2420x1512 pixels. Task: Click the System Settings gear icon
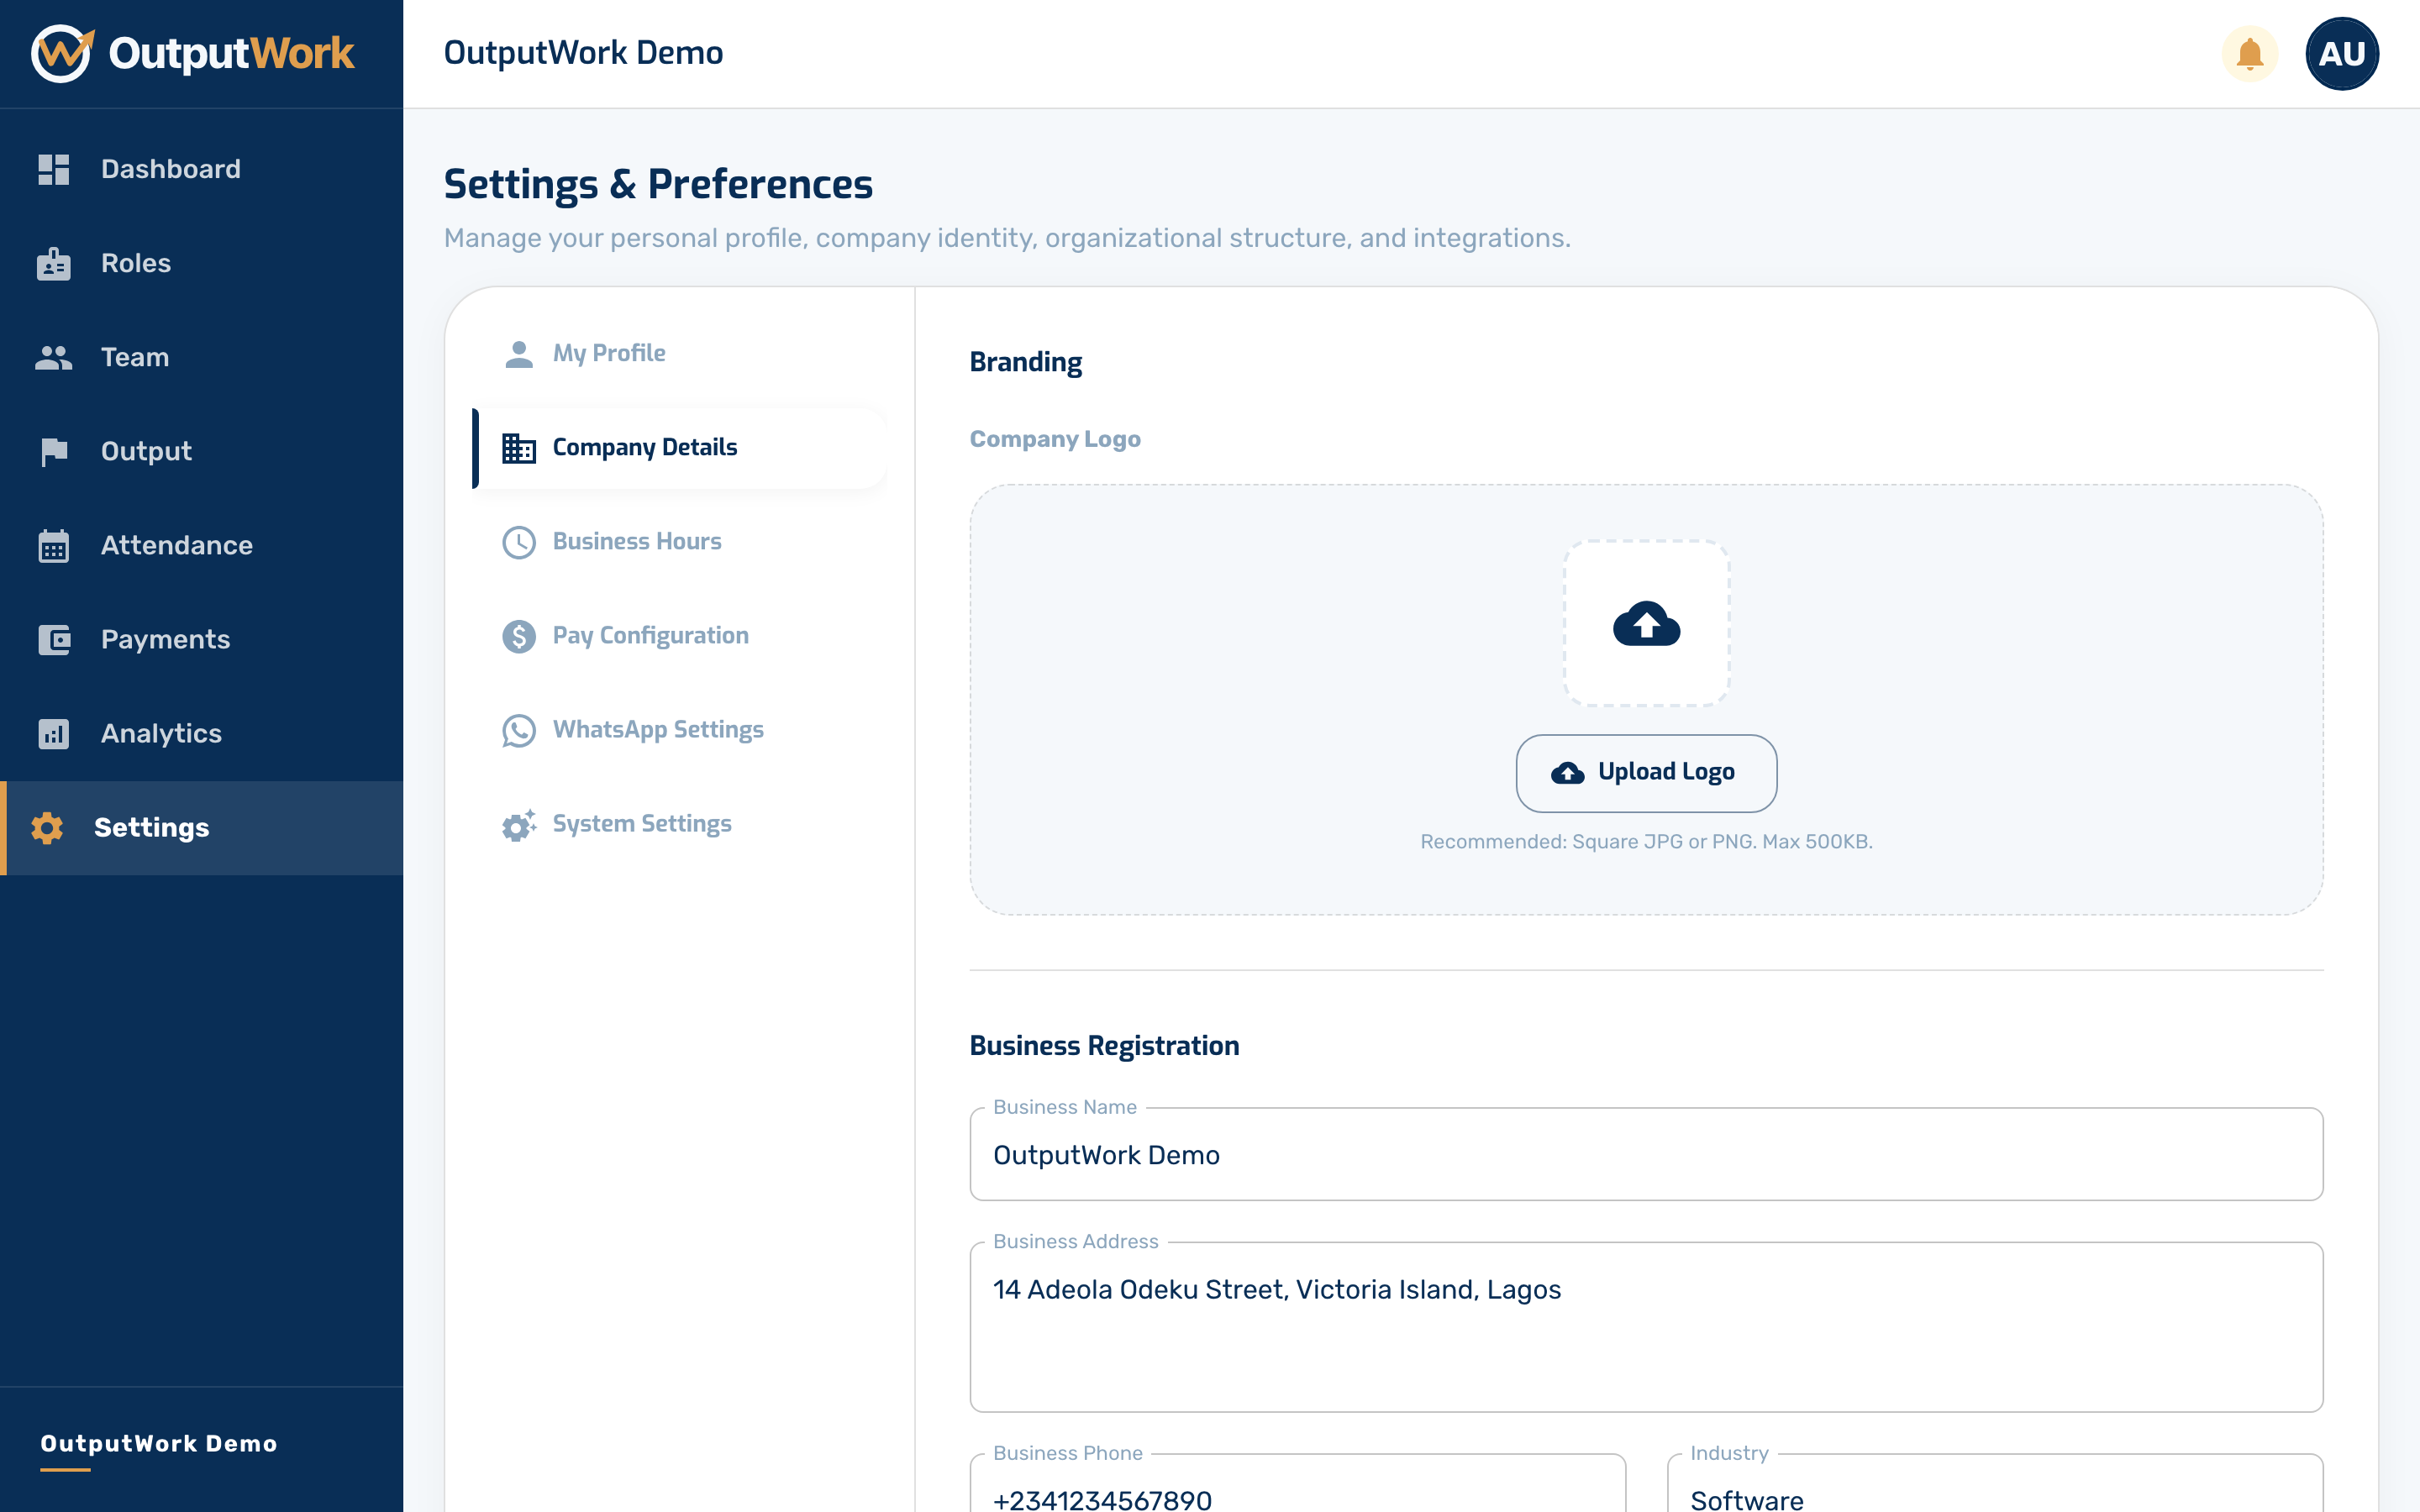(519, 825)
